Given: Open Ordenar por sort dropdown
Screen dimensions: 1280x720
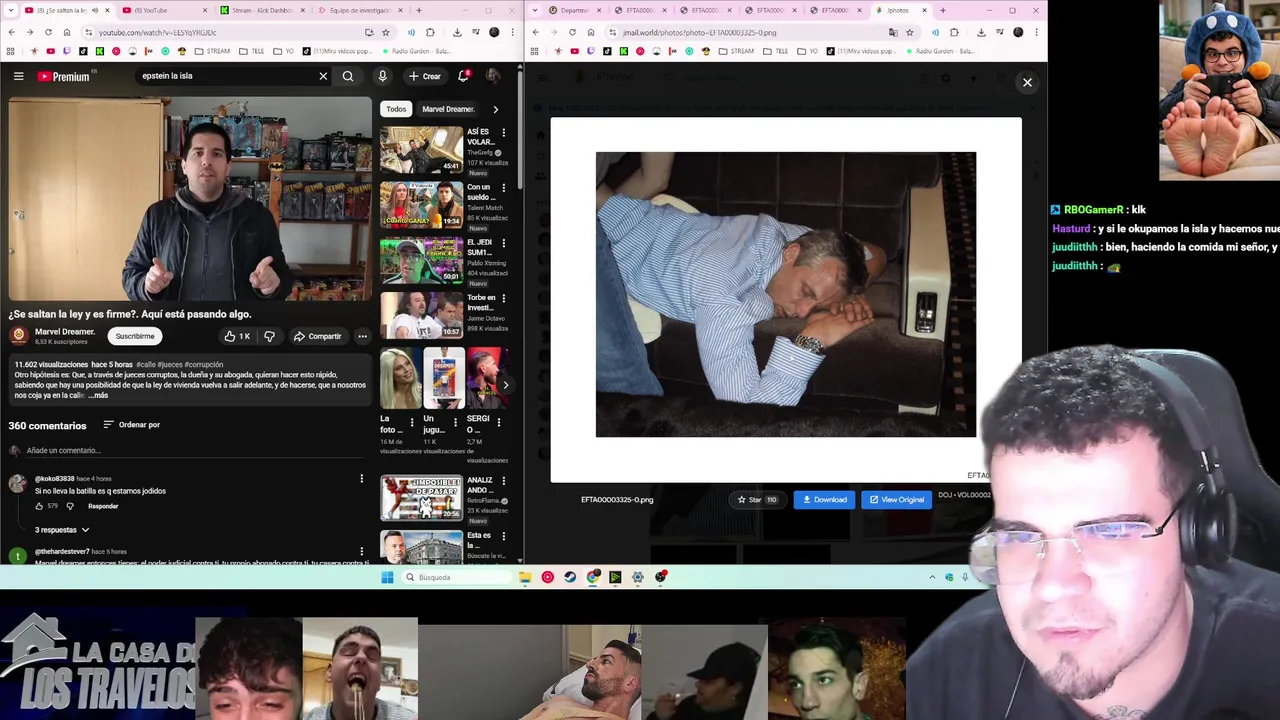Looking at the screenshot, I should (x=131, y=425).
